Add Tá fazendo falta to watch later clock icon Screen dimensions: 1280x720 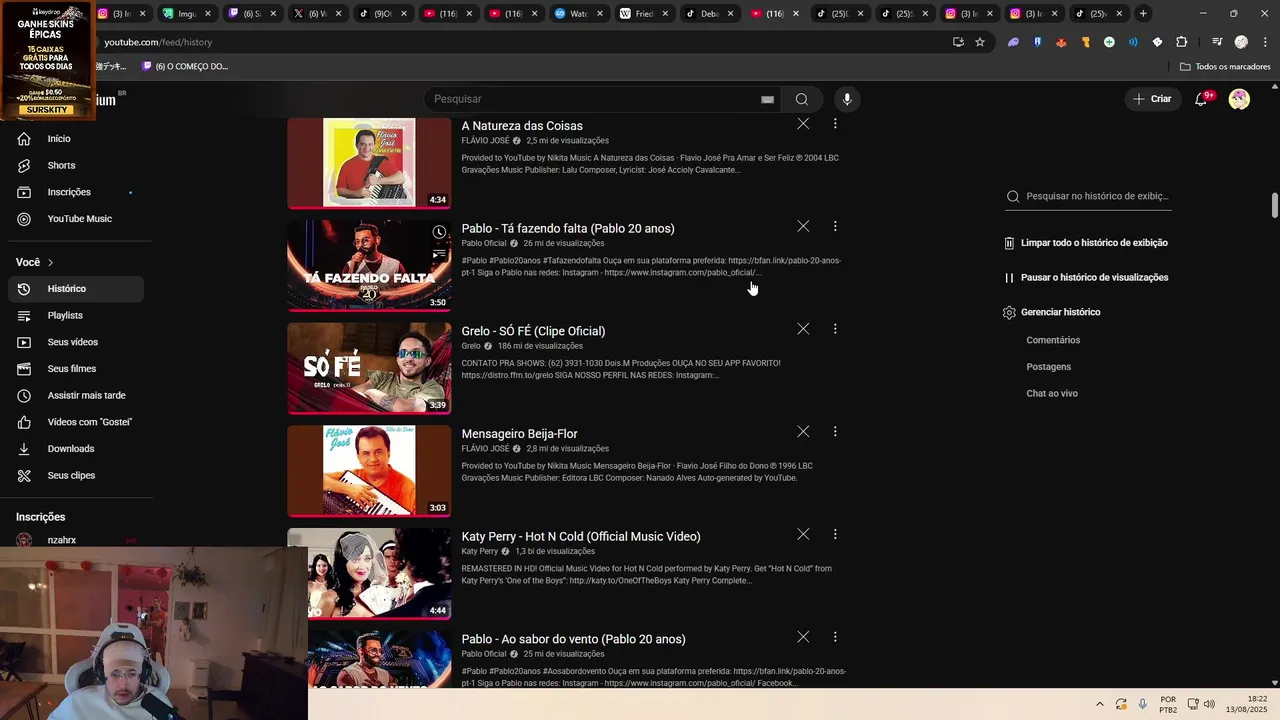pyautogui.click(x=439, y=232)
